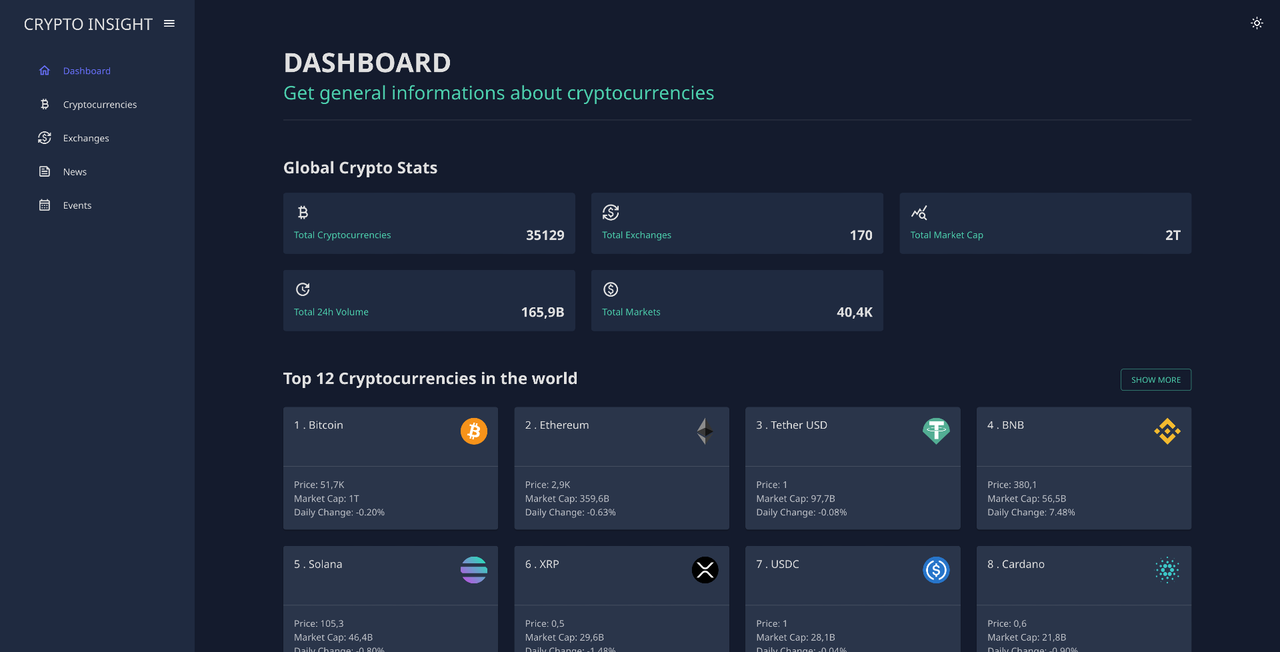Viewport: 1280px width, 652px height.
Task: Click the 'Total Cryptocurrencies' label
Action: pyautogui.click(x=342, y=235)
